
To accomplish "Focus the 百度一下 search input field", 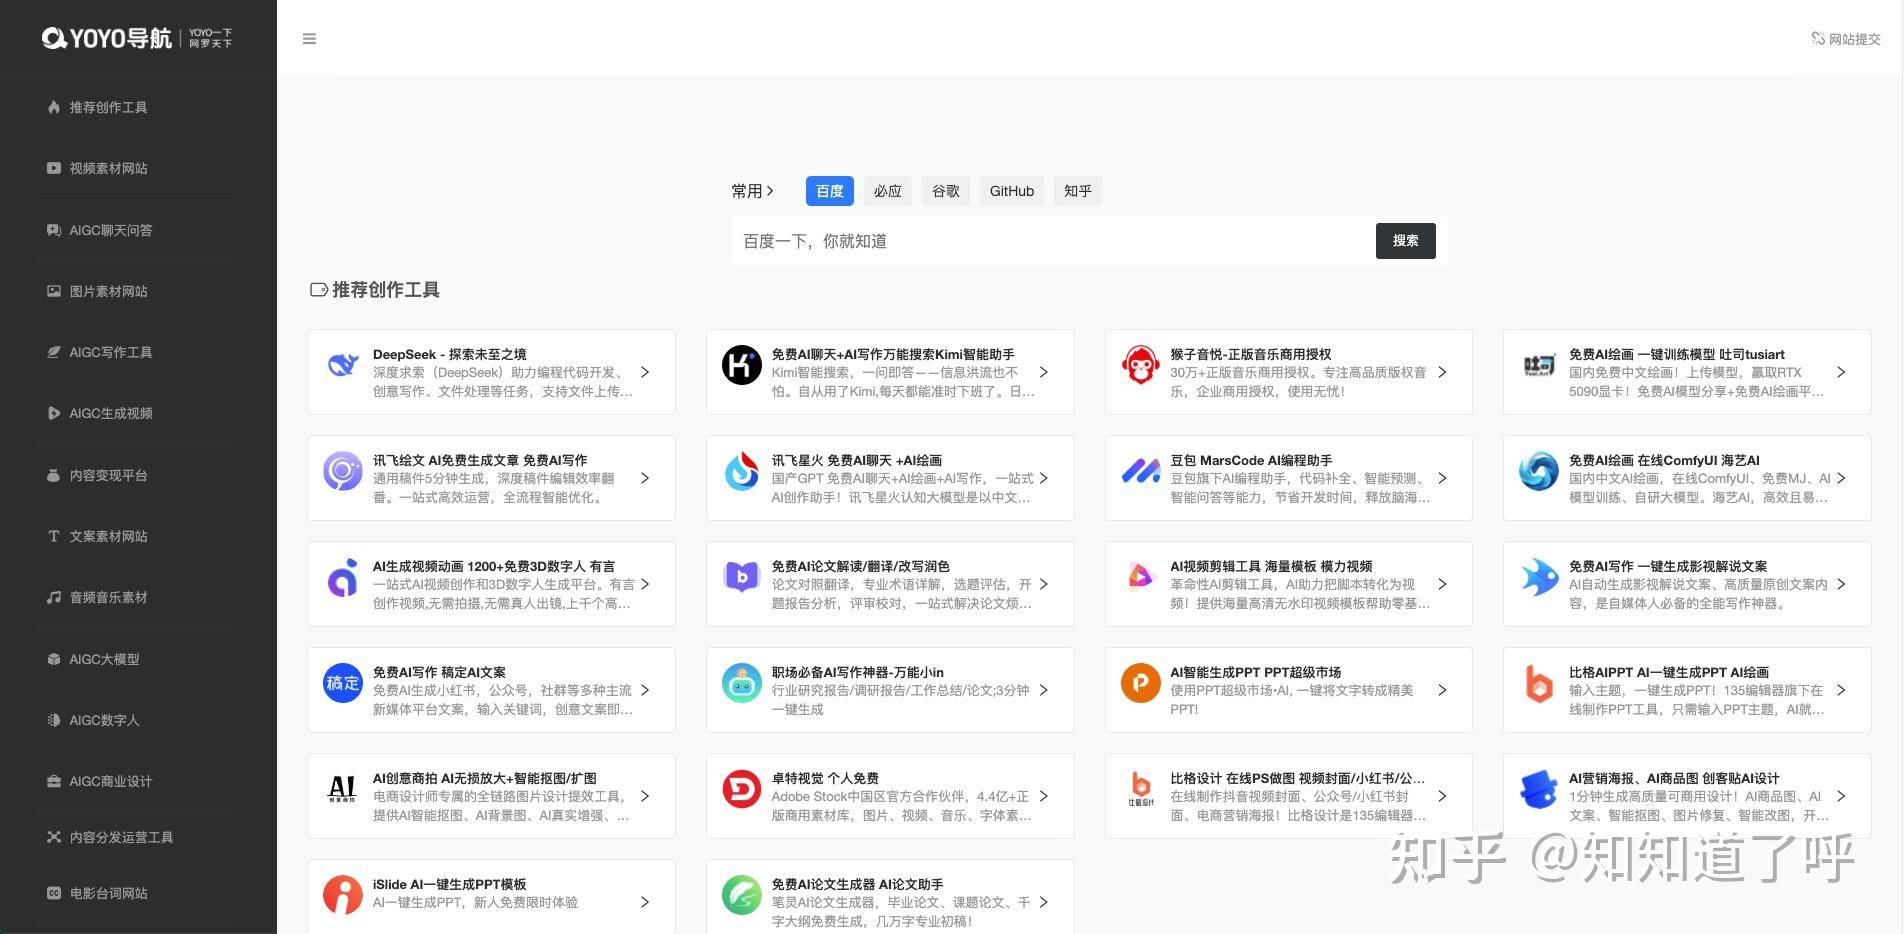I will pyautogui.click(x=1053, y=241).
